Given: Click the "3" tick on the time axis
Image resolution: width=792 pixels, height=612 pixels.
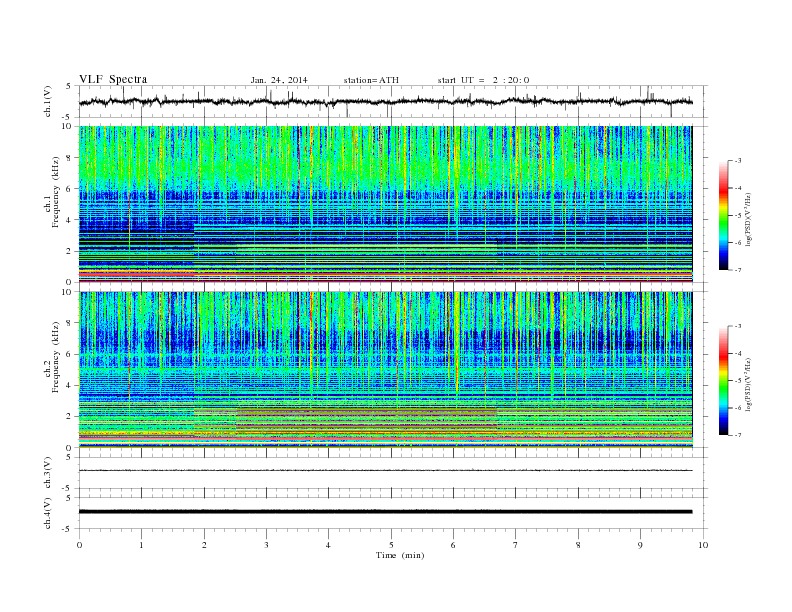Looking at the screenshot, I should pos(266,545).
